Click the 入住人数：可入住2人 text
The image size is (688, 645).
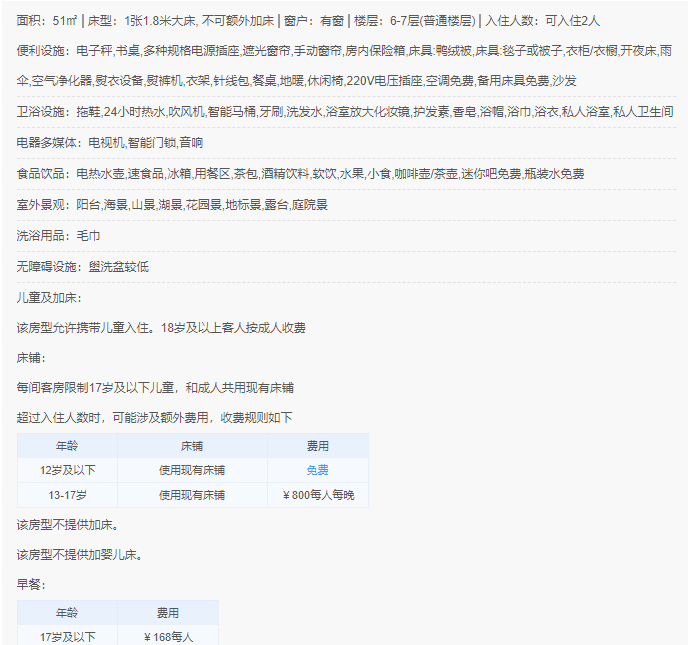[542, 21]
